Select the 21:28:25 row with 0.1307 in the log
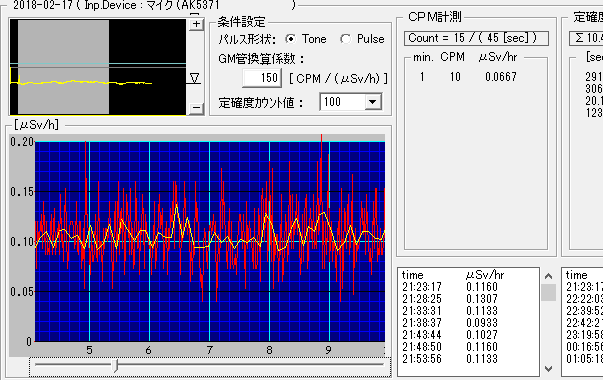The image size is (603, 380). pyautogui.click(x=450, y=299)
